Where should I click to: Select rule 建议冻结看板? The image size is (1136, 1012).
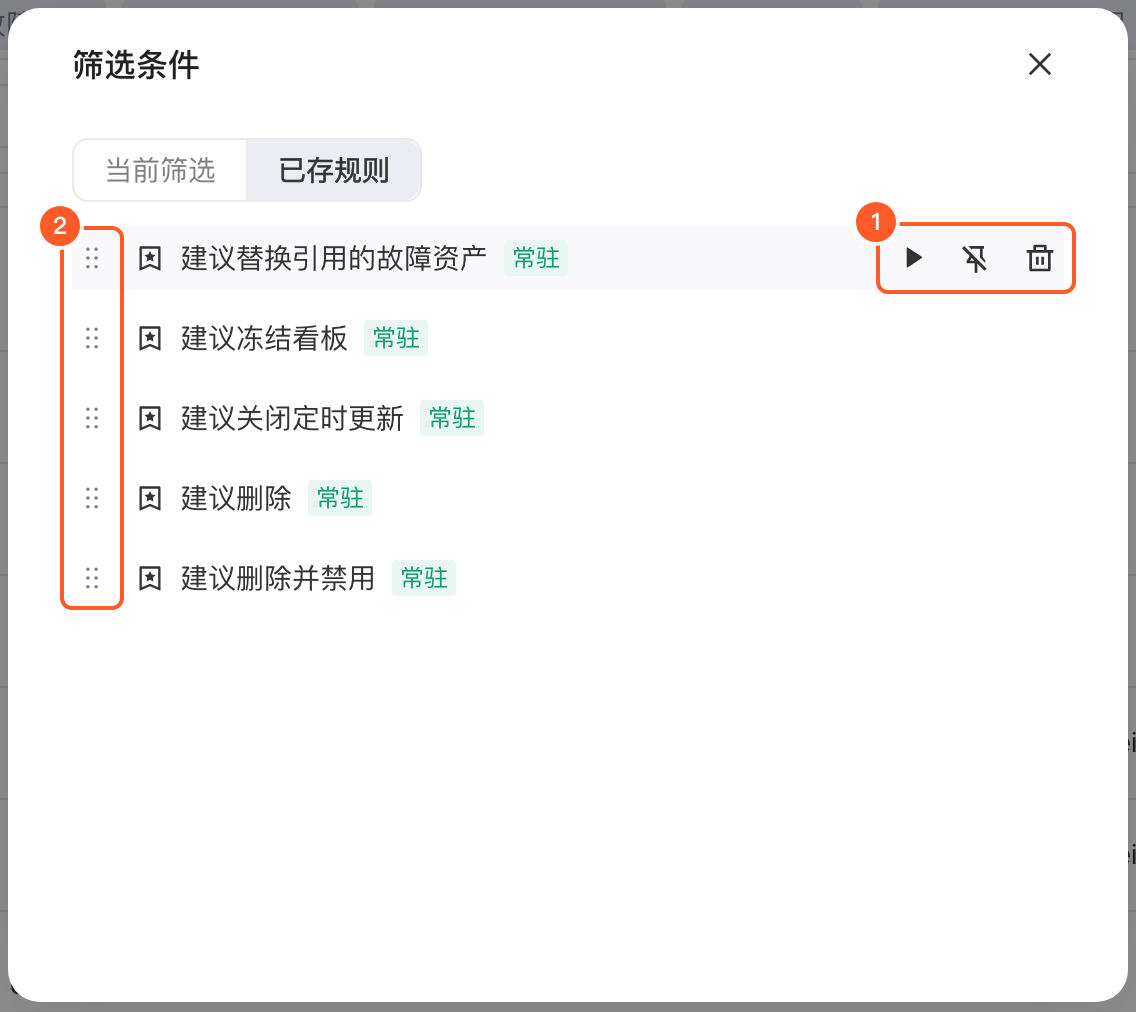264,338
